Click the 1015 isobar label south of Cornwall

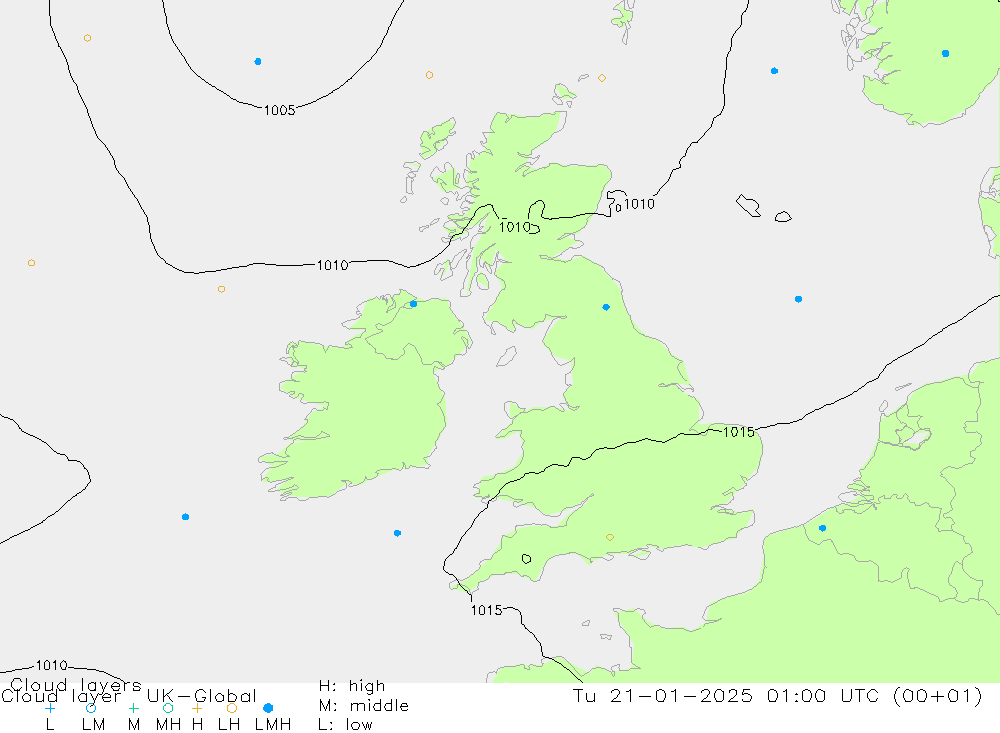tap(487, 611)
